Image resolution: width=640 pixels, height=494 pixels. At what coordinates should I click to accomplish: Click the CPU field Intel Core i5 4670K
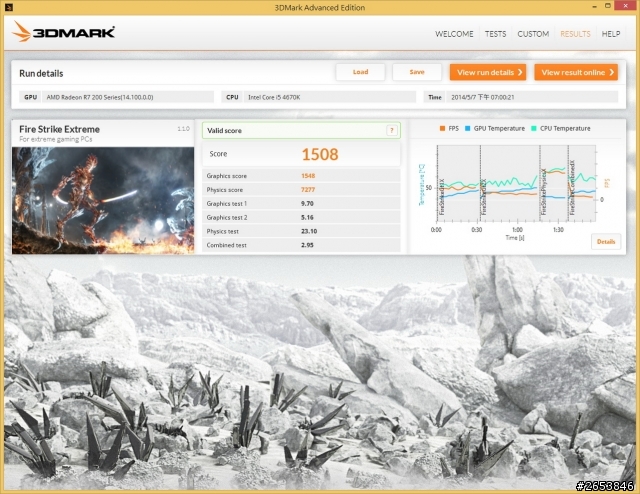point(330,97)
